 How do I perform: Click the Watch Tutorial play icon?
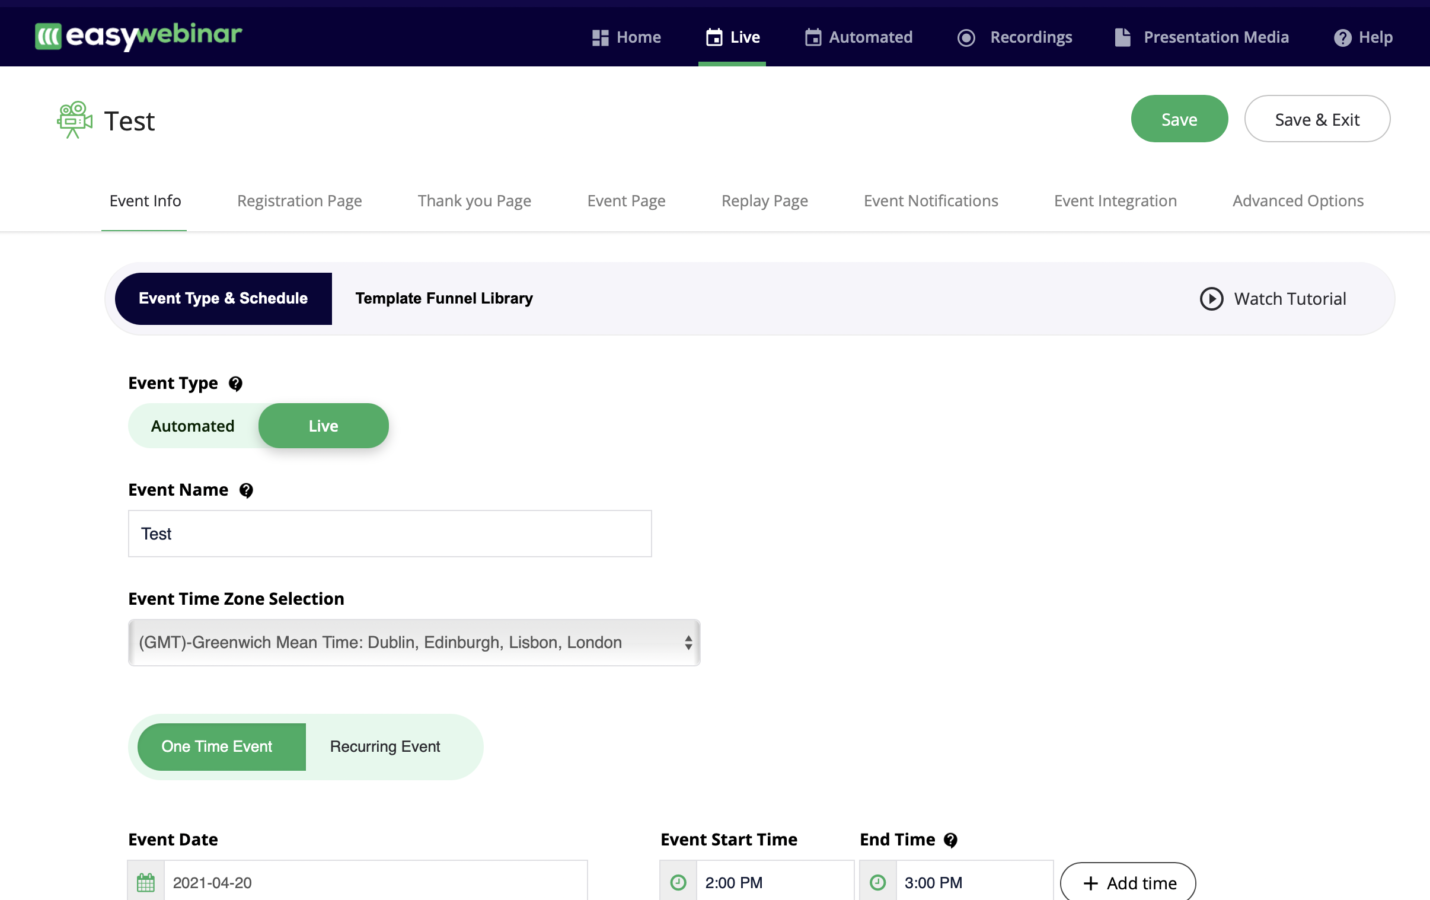tap(1211, 298)
